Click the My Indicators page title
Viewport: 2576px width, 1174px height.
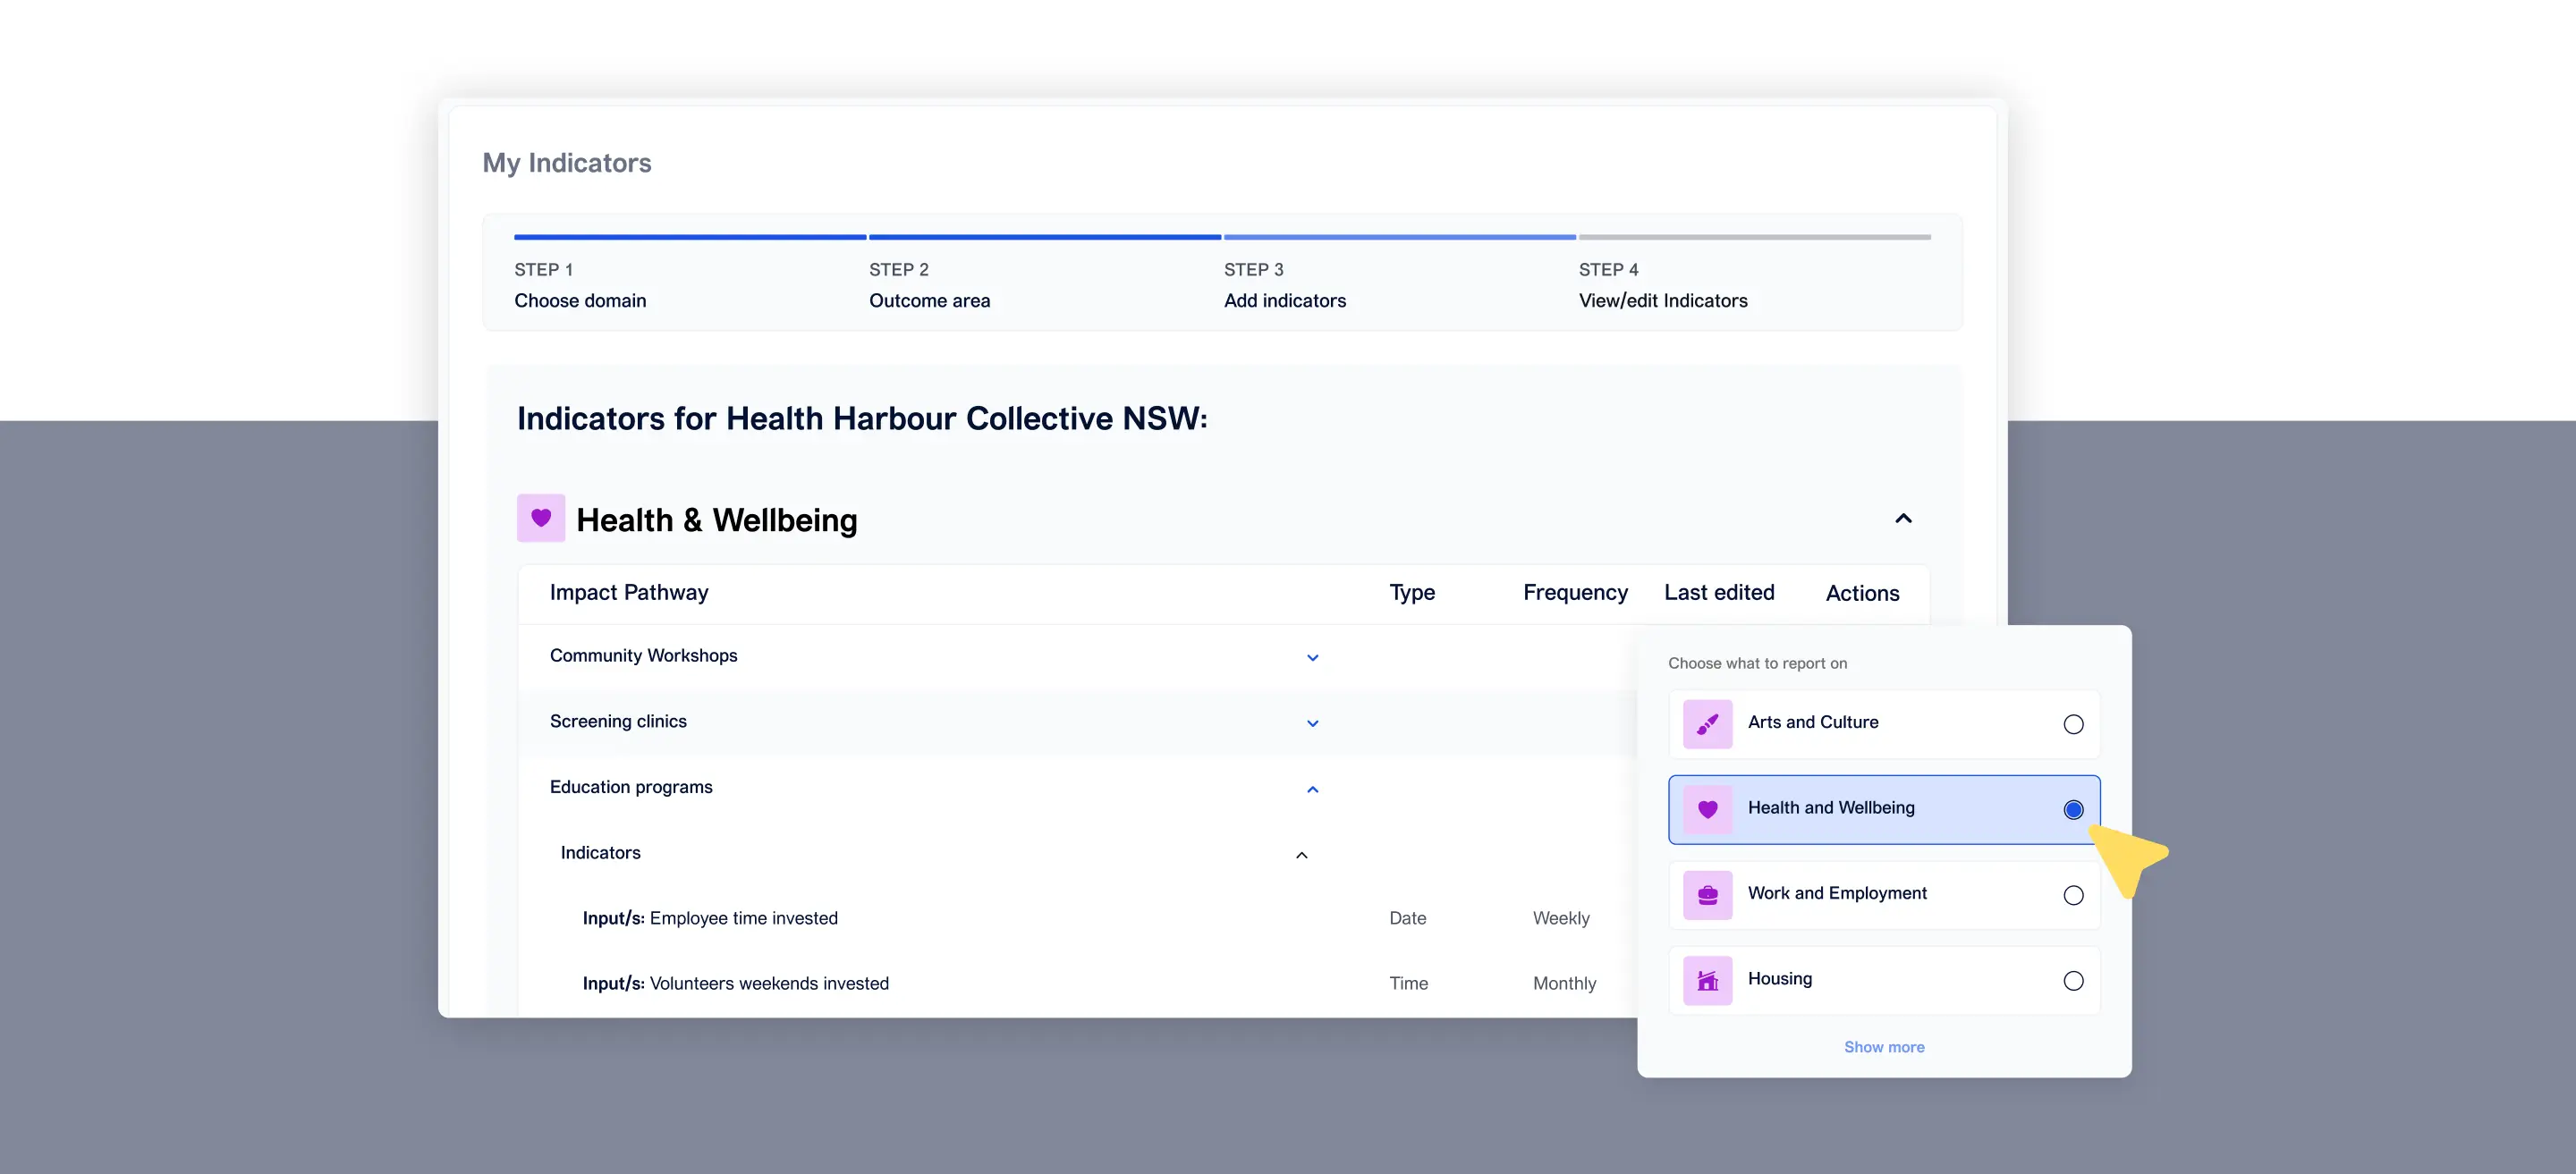coord(566,163)
